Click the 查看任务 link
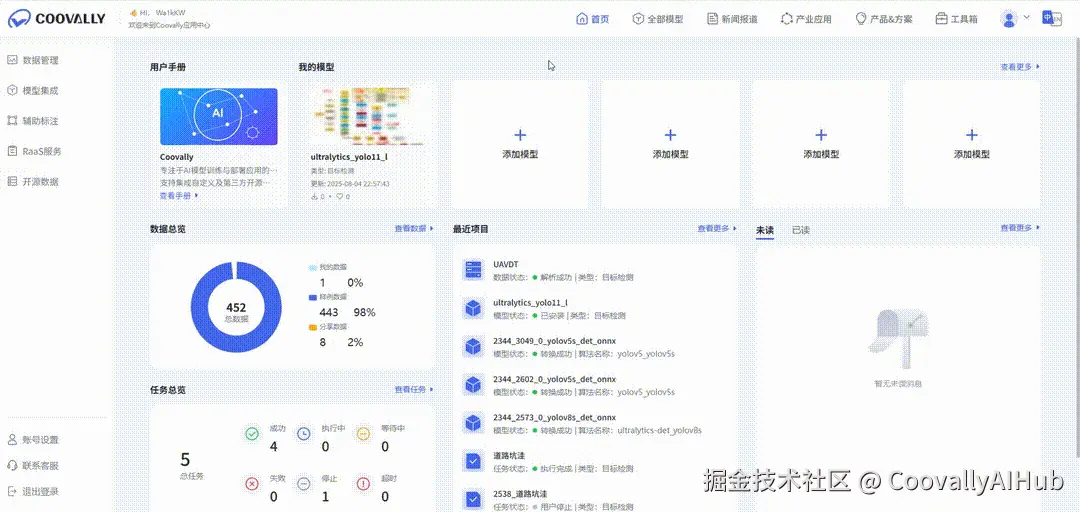 coord(414,389)
